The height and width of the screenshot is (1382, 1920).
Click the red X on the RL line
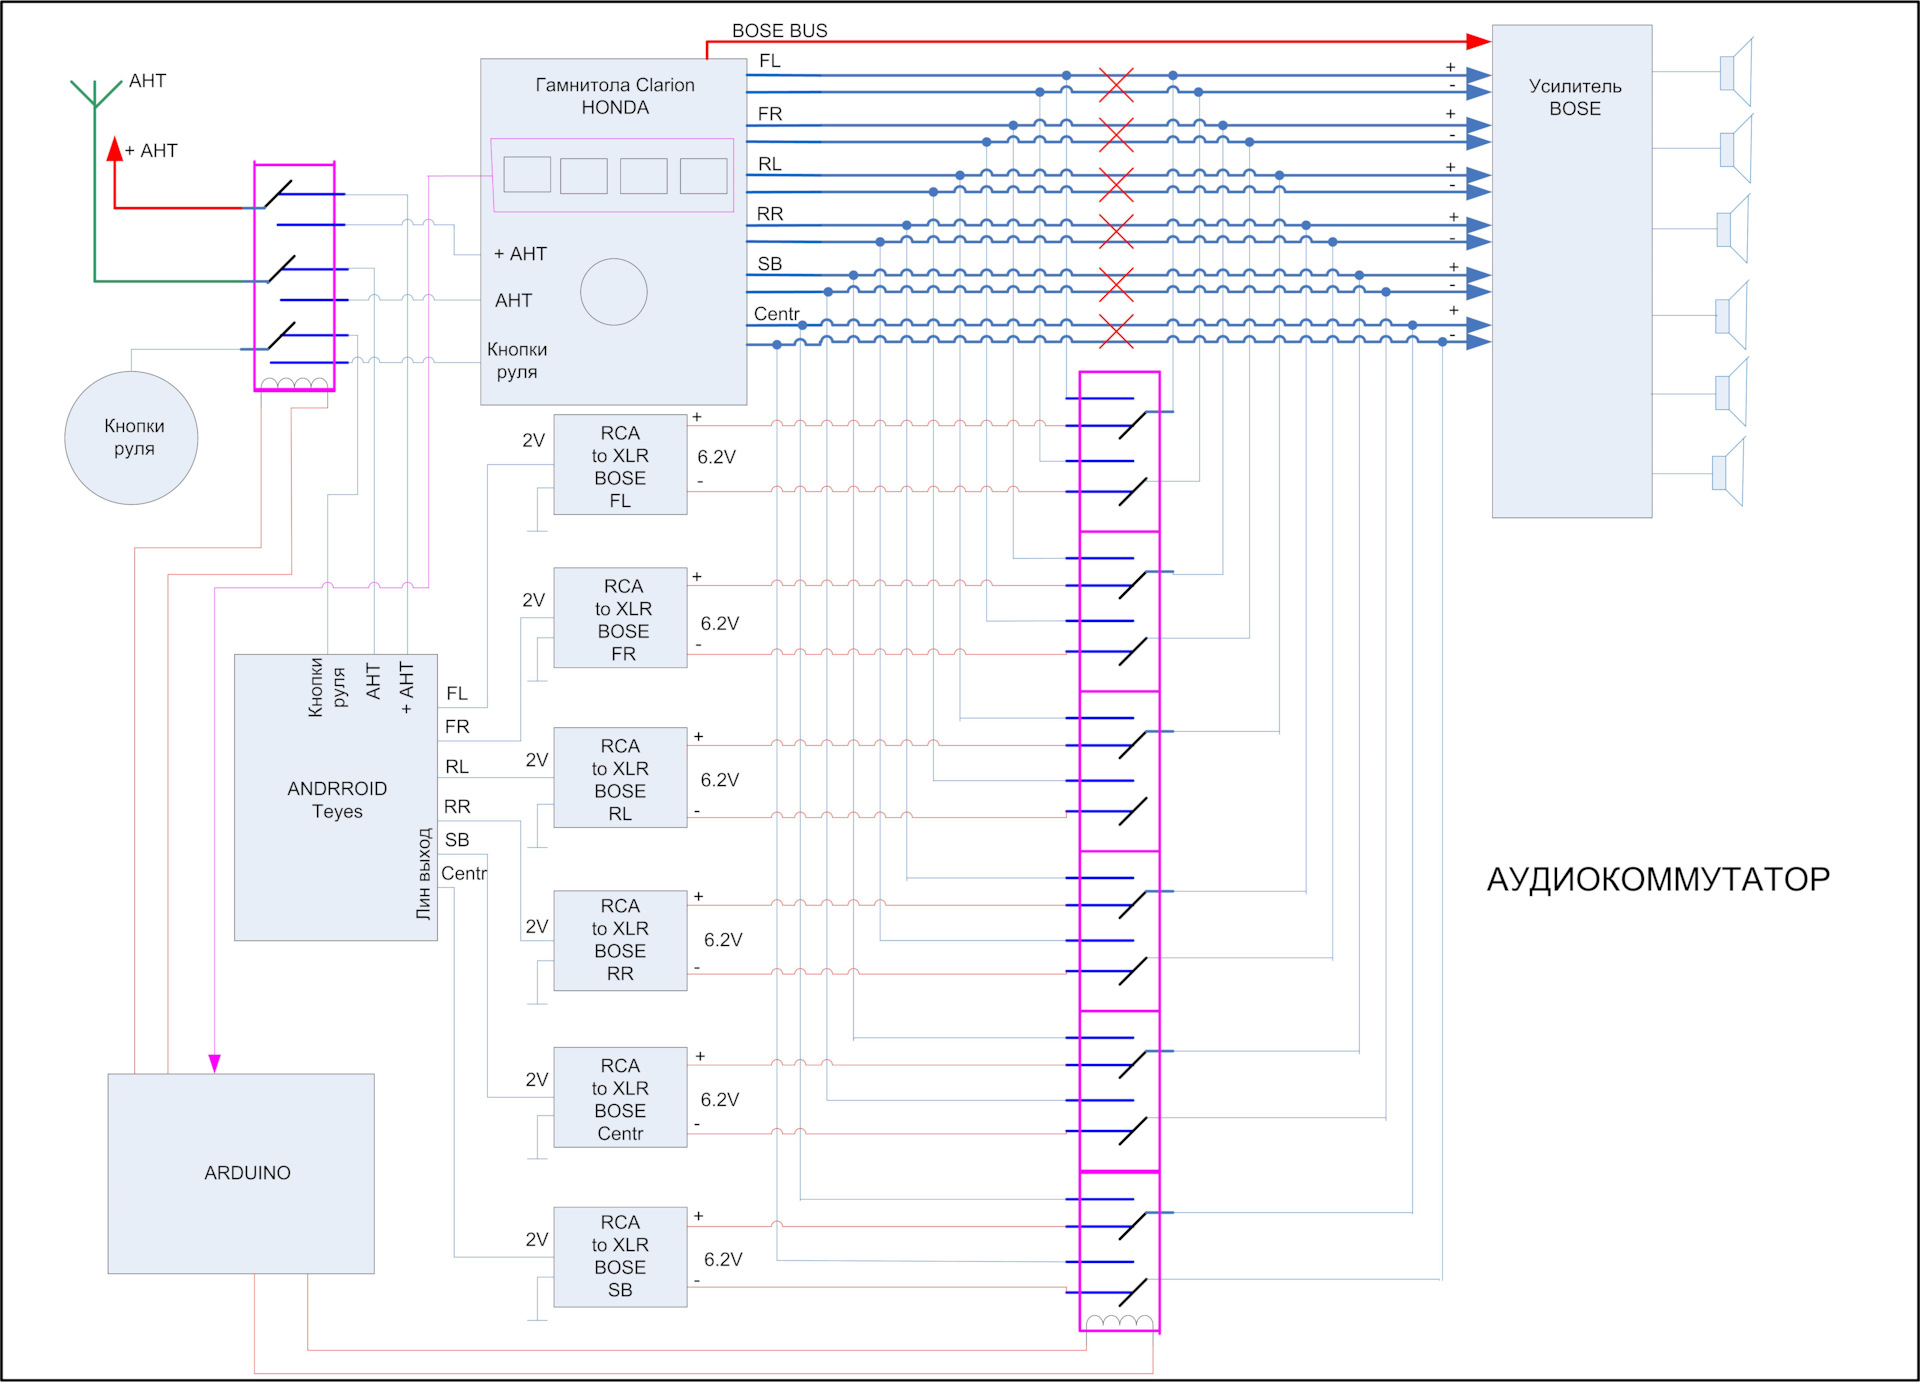pos(1116,184)
